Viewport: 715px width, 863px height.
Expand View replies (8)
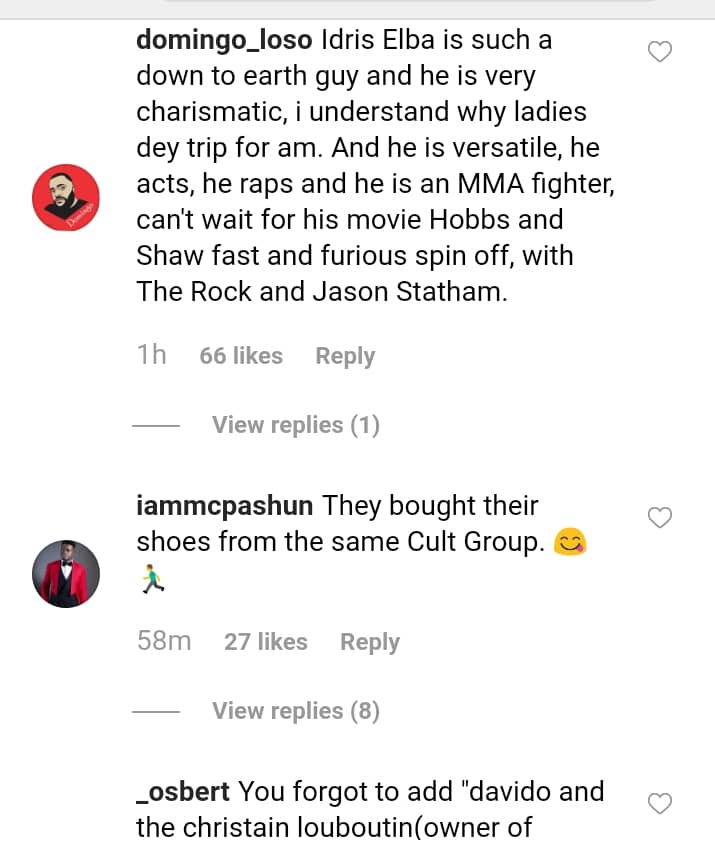(296, 711)
